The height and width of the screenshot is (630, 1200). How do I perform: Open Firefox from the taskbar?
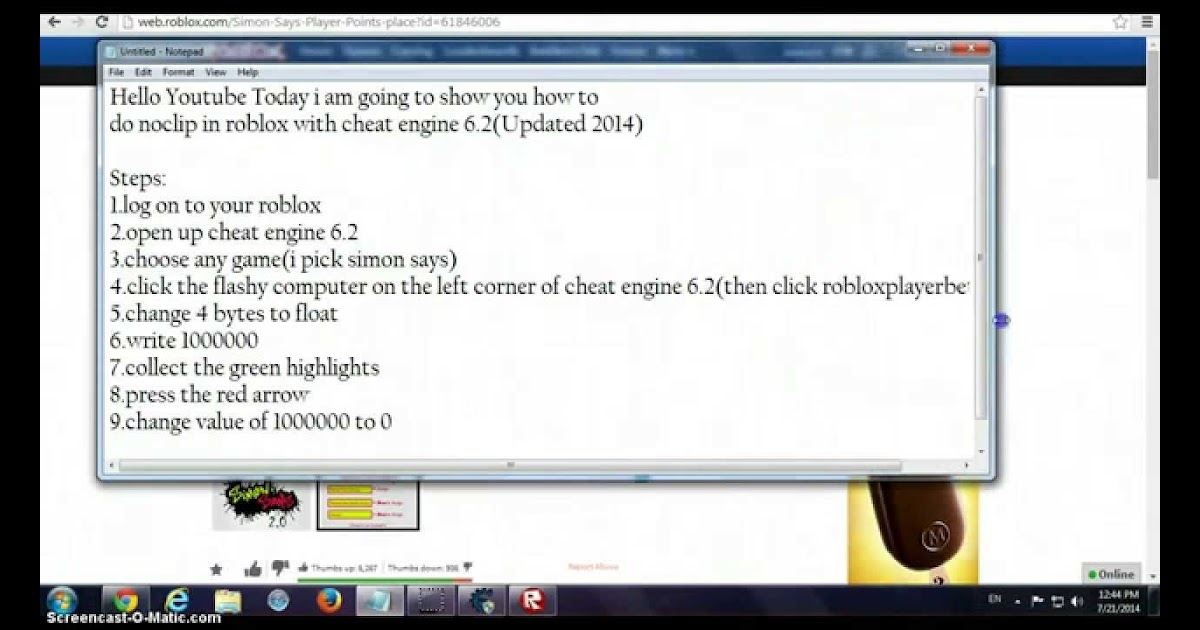coord(328,600)
